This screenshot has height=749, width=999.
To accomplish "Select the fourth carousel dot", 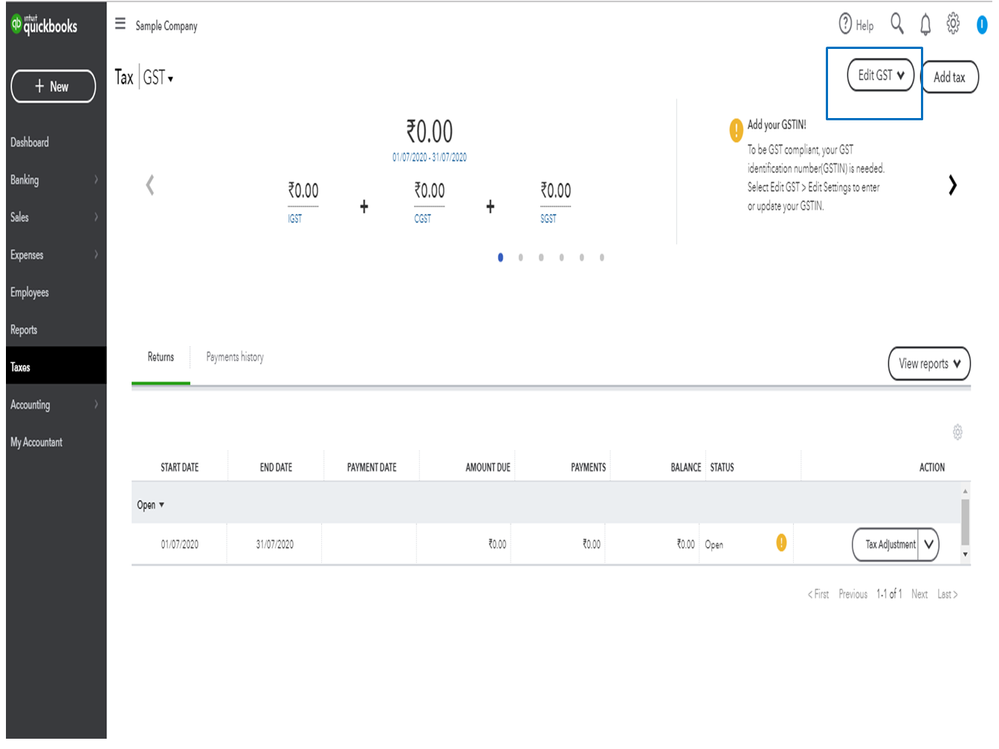I will [x=561, y=257].
